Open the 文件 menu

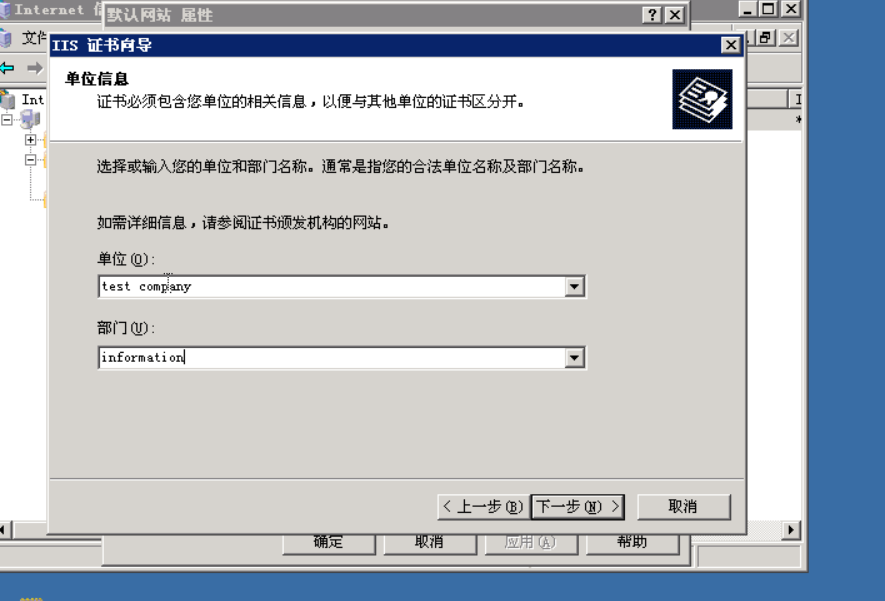(33, 38)
